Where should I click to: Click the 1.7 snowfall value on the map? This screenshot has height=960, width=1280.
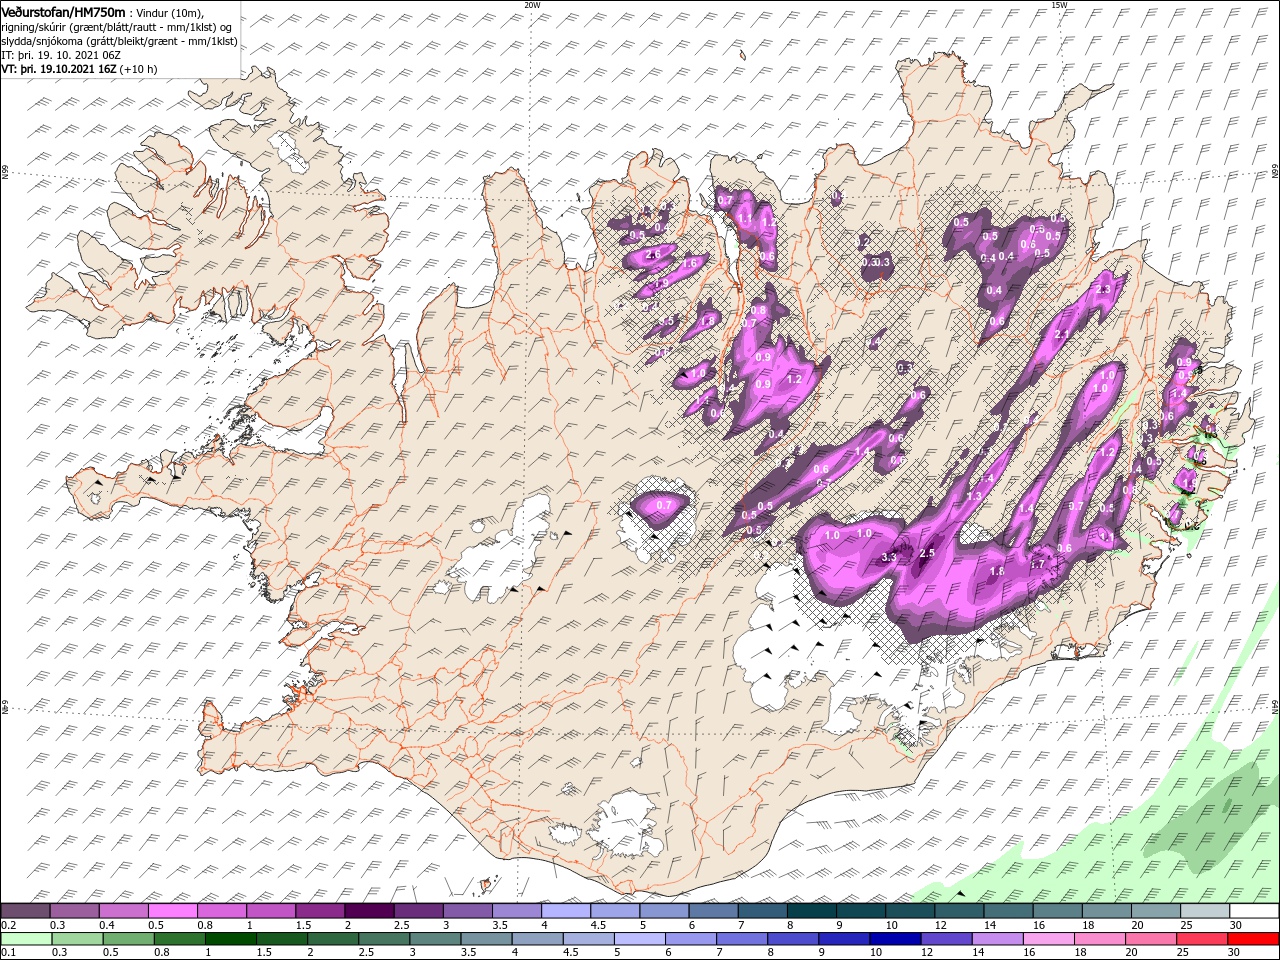coord(1037,564)
